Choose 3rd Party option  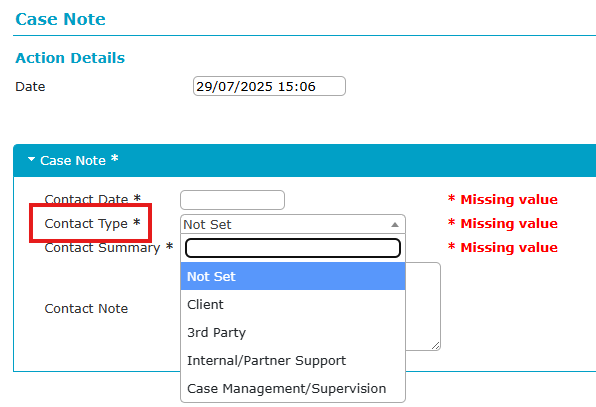(293, 333)
